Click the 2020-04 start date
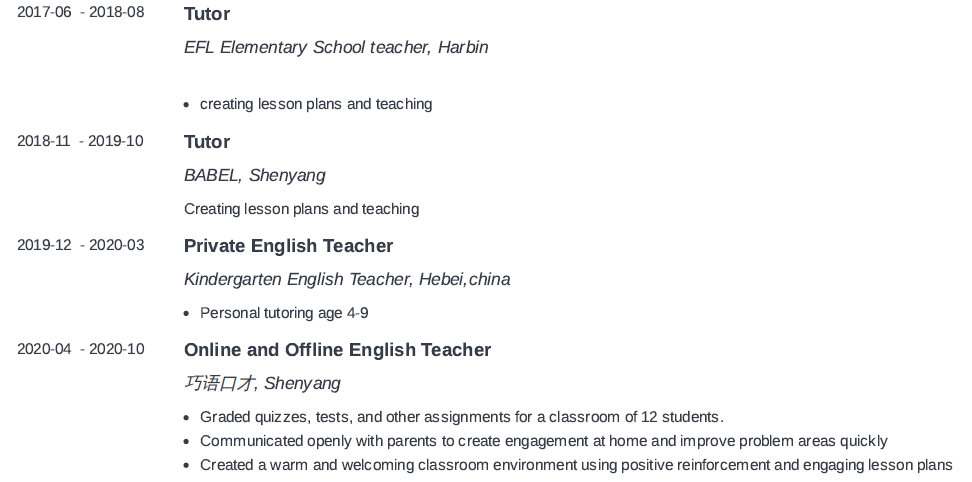 (44, 349)
